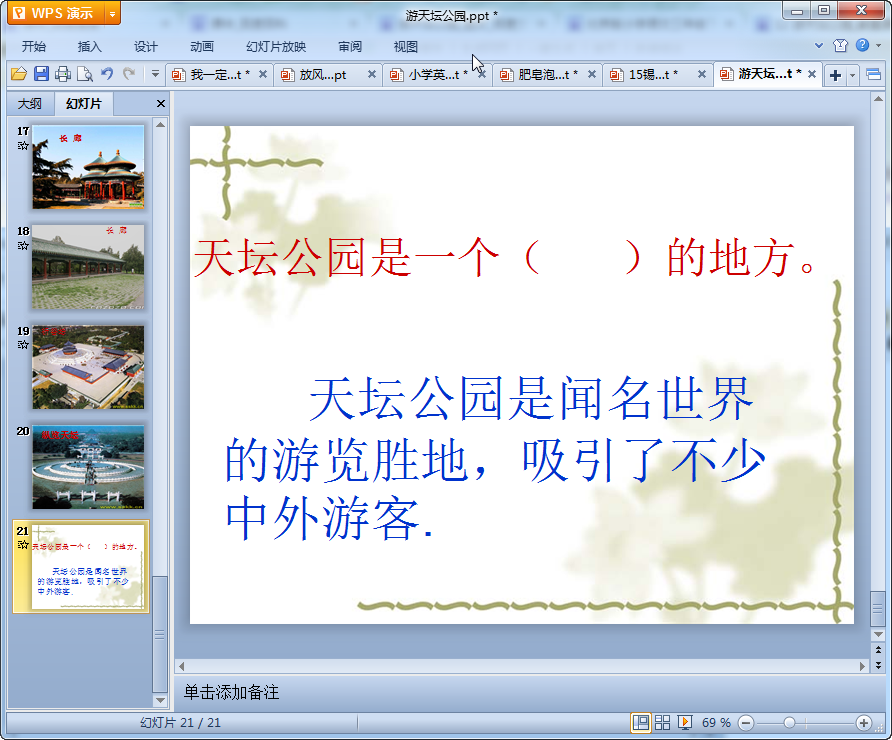Select slide 19 thumbnail

(88, 367)
